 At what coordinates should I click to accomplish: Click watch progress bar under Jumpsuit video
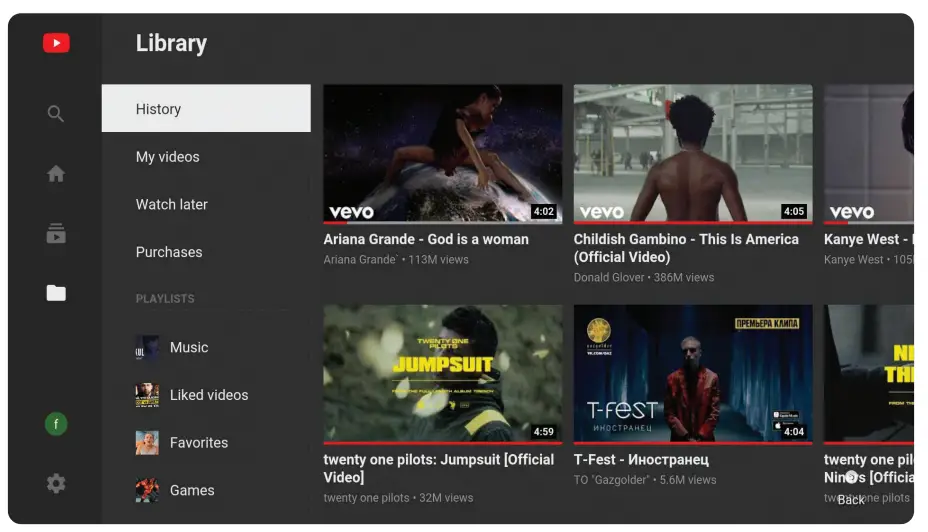[443, 443]
